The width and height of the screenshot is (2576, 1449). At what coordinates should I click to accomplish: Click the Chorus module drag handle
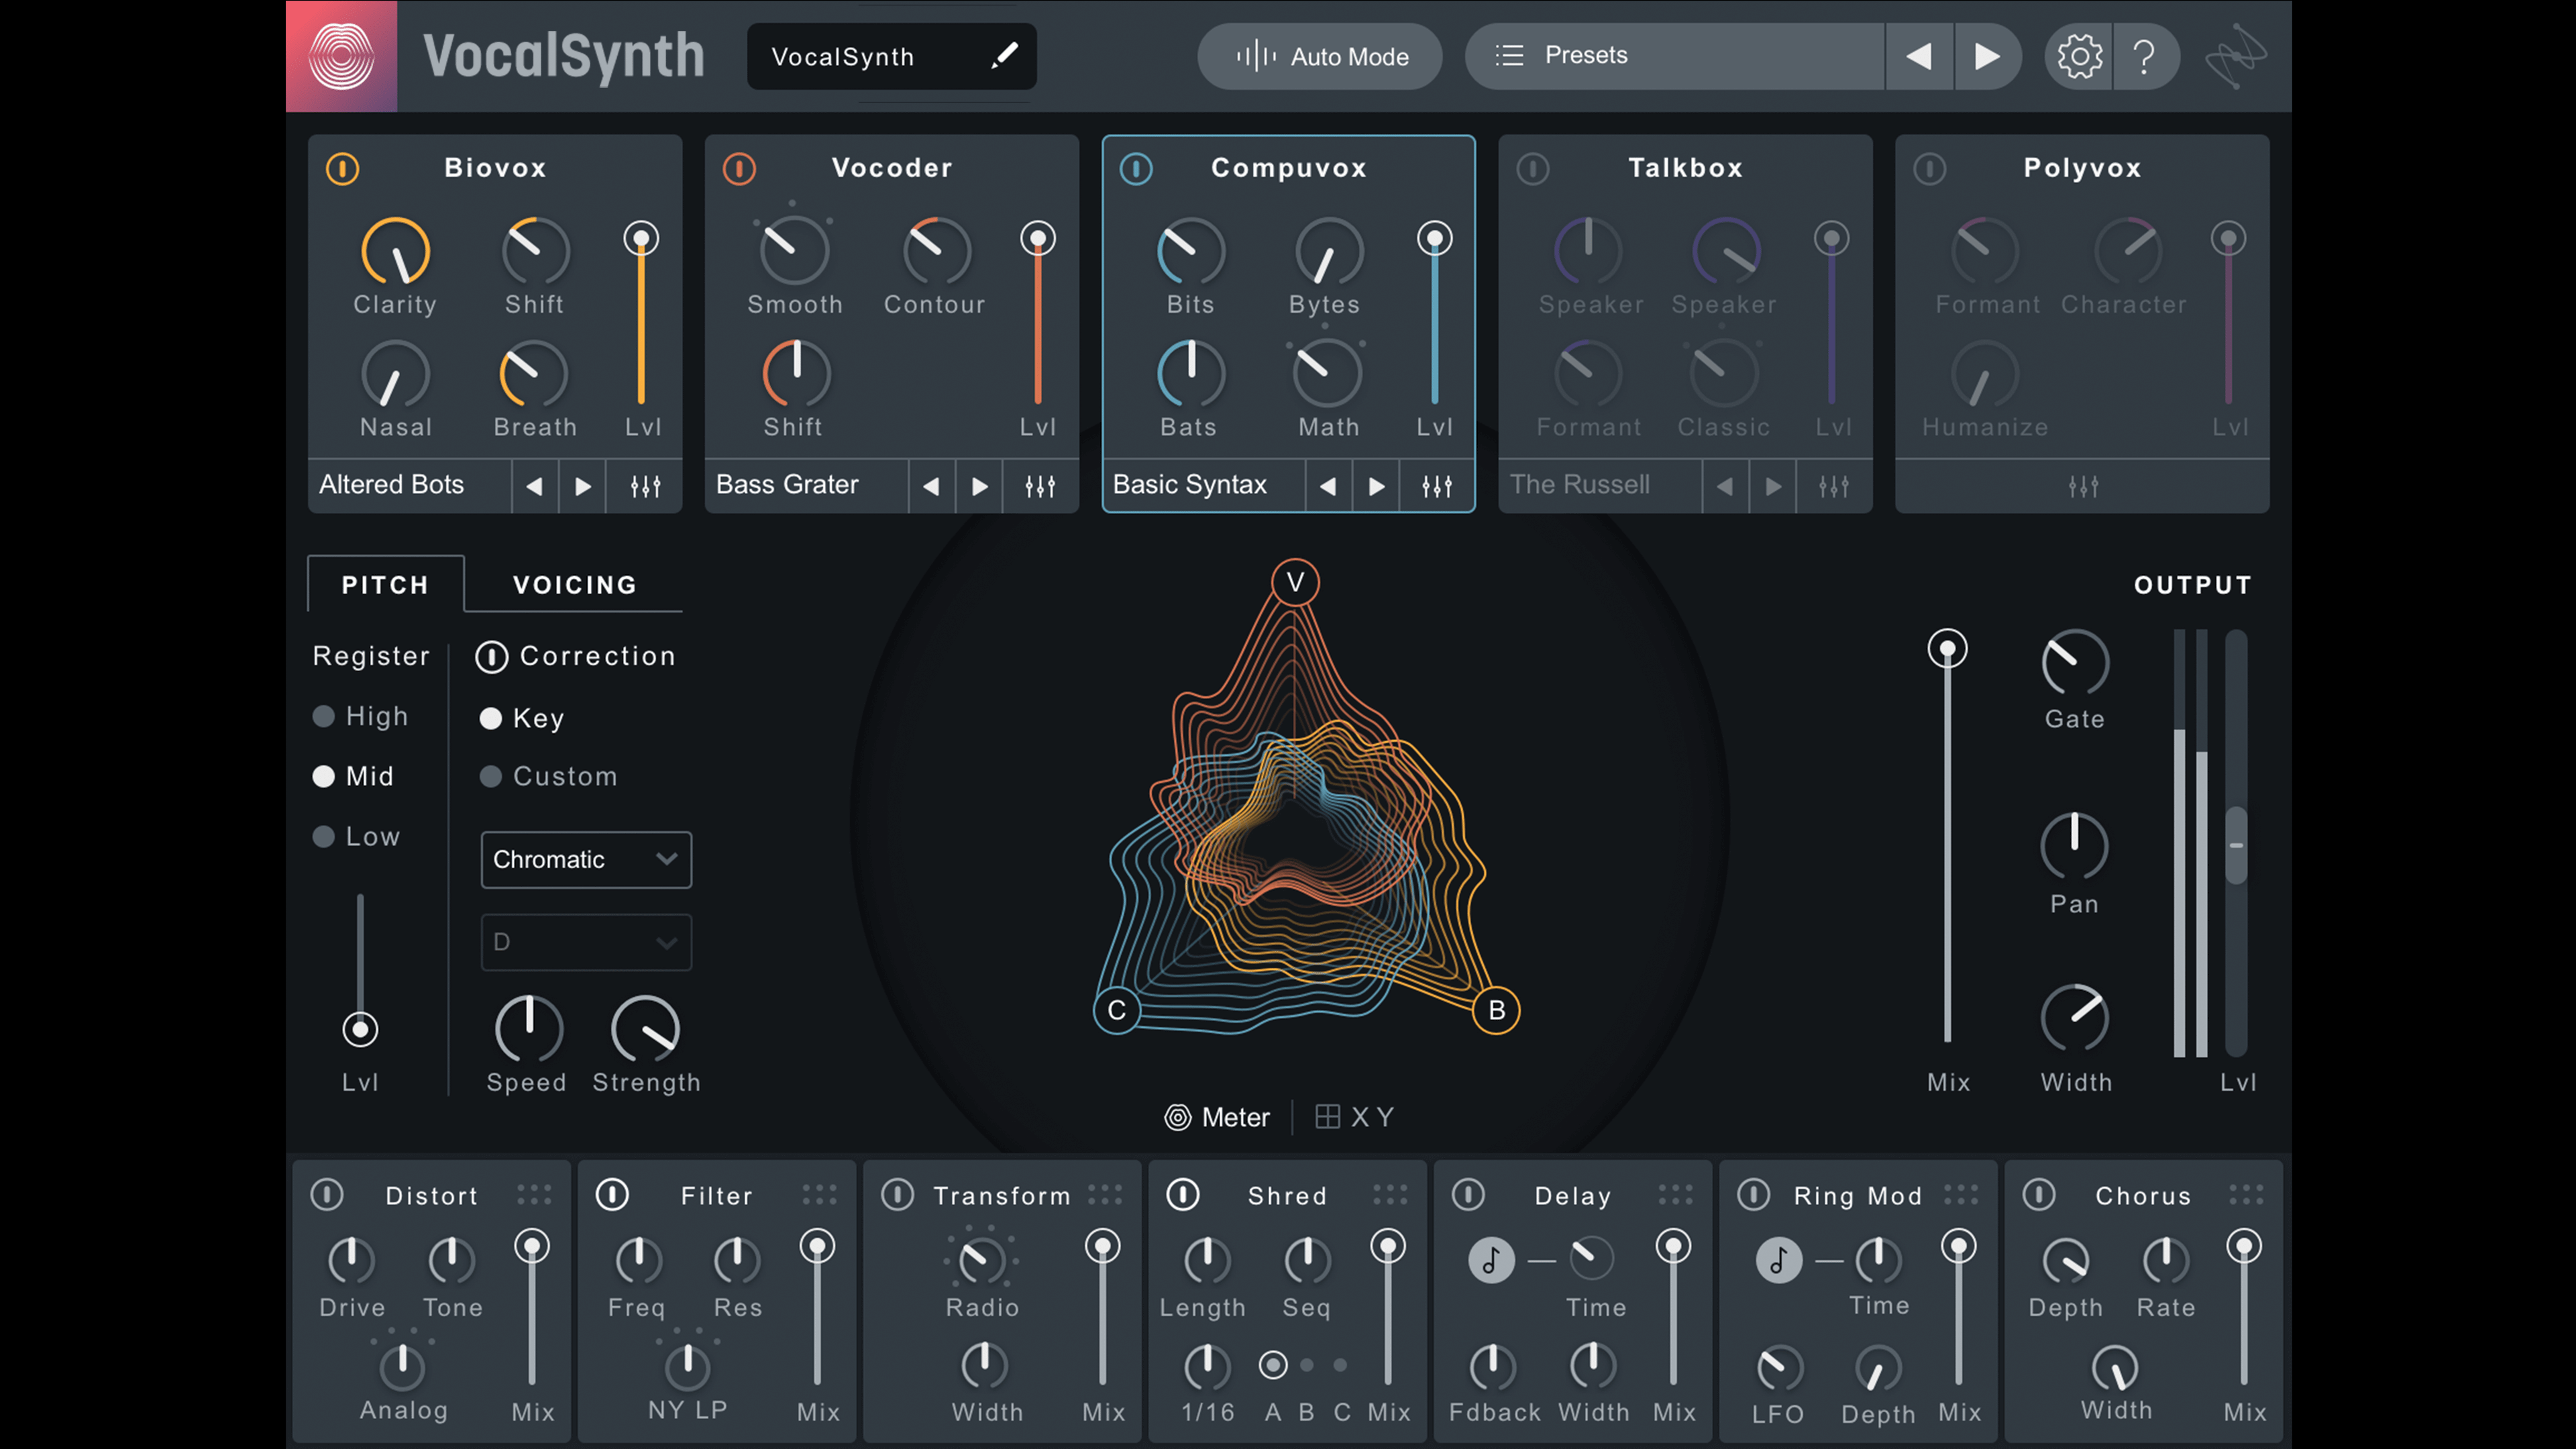click(x=2246, y=1195)
